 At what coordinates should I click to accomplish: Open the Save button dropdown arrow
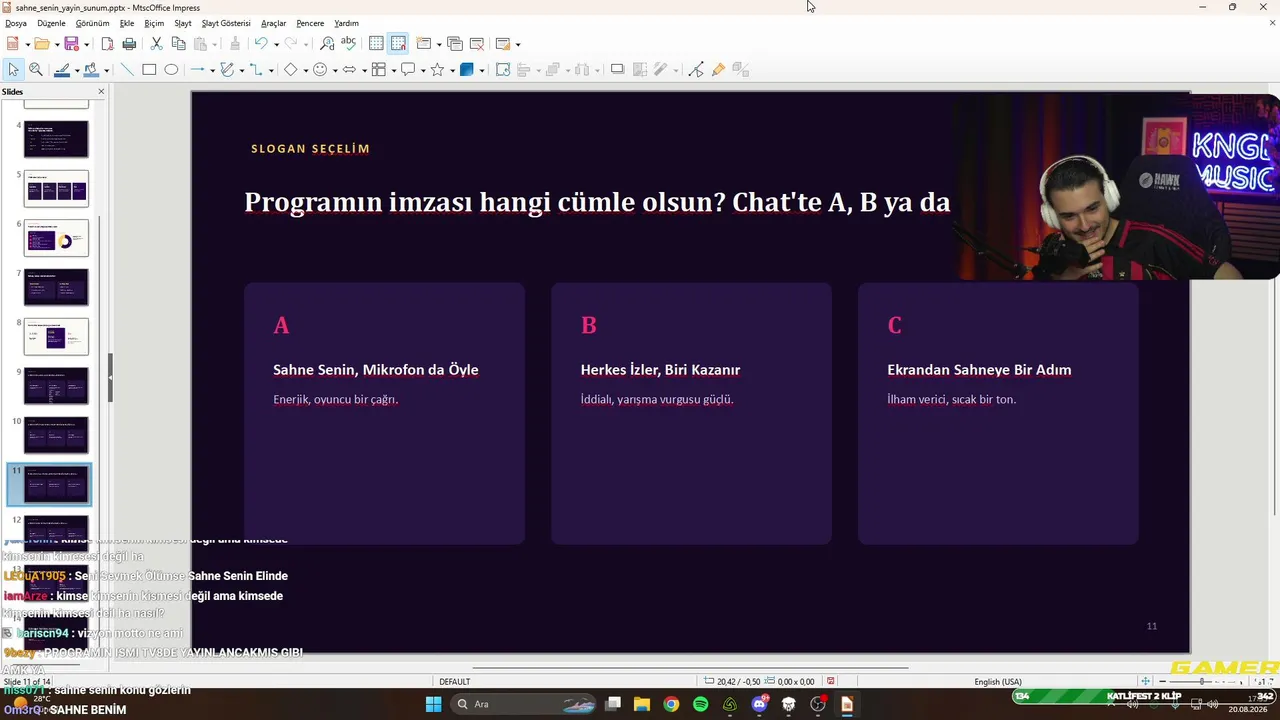tap(86, 44)
